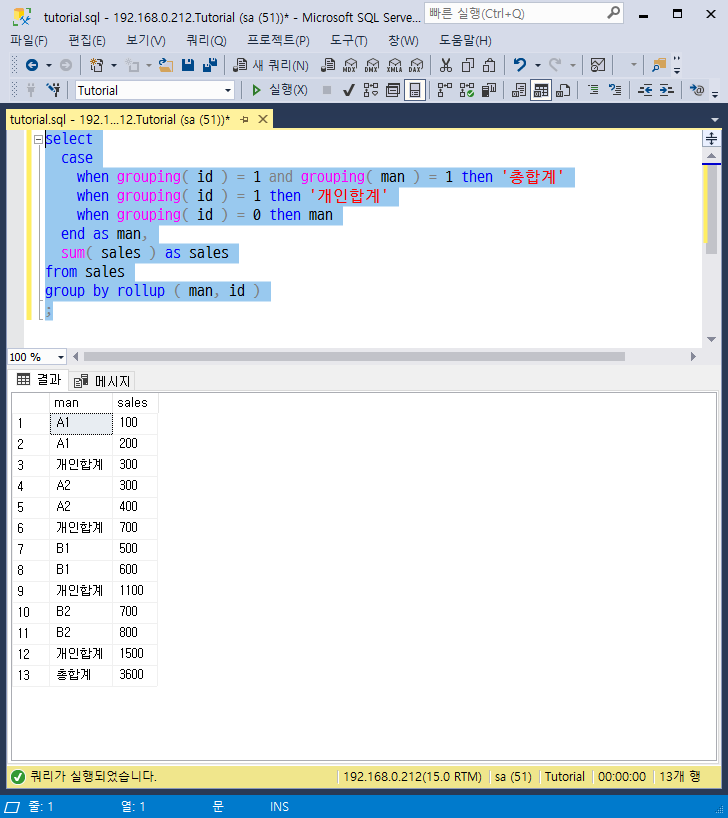
Task: Click the editor horizontal scrollbar thumb
Action: 354,357
